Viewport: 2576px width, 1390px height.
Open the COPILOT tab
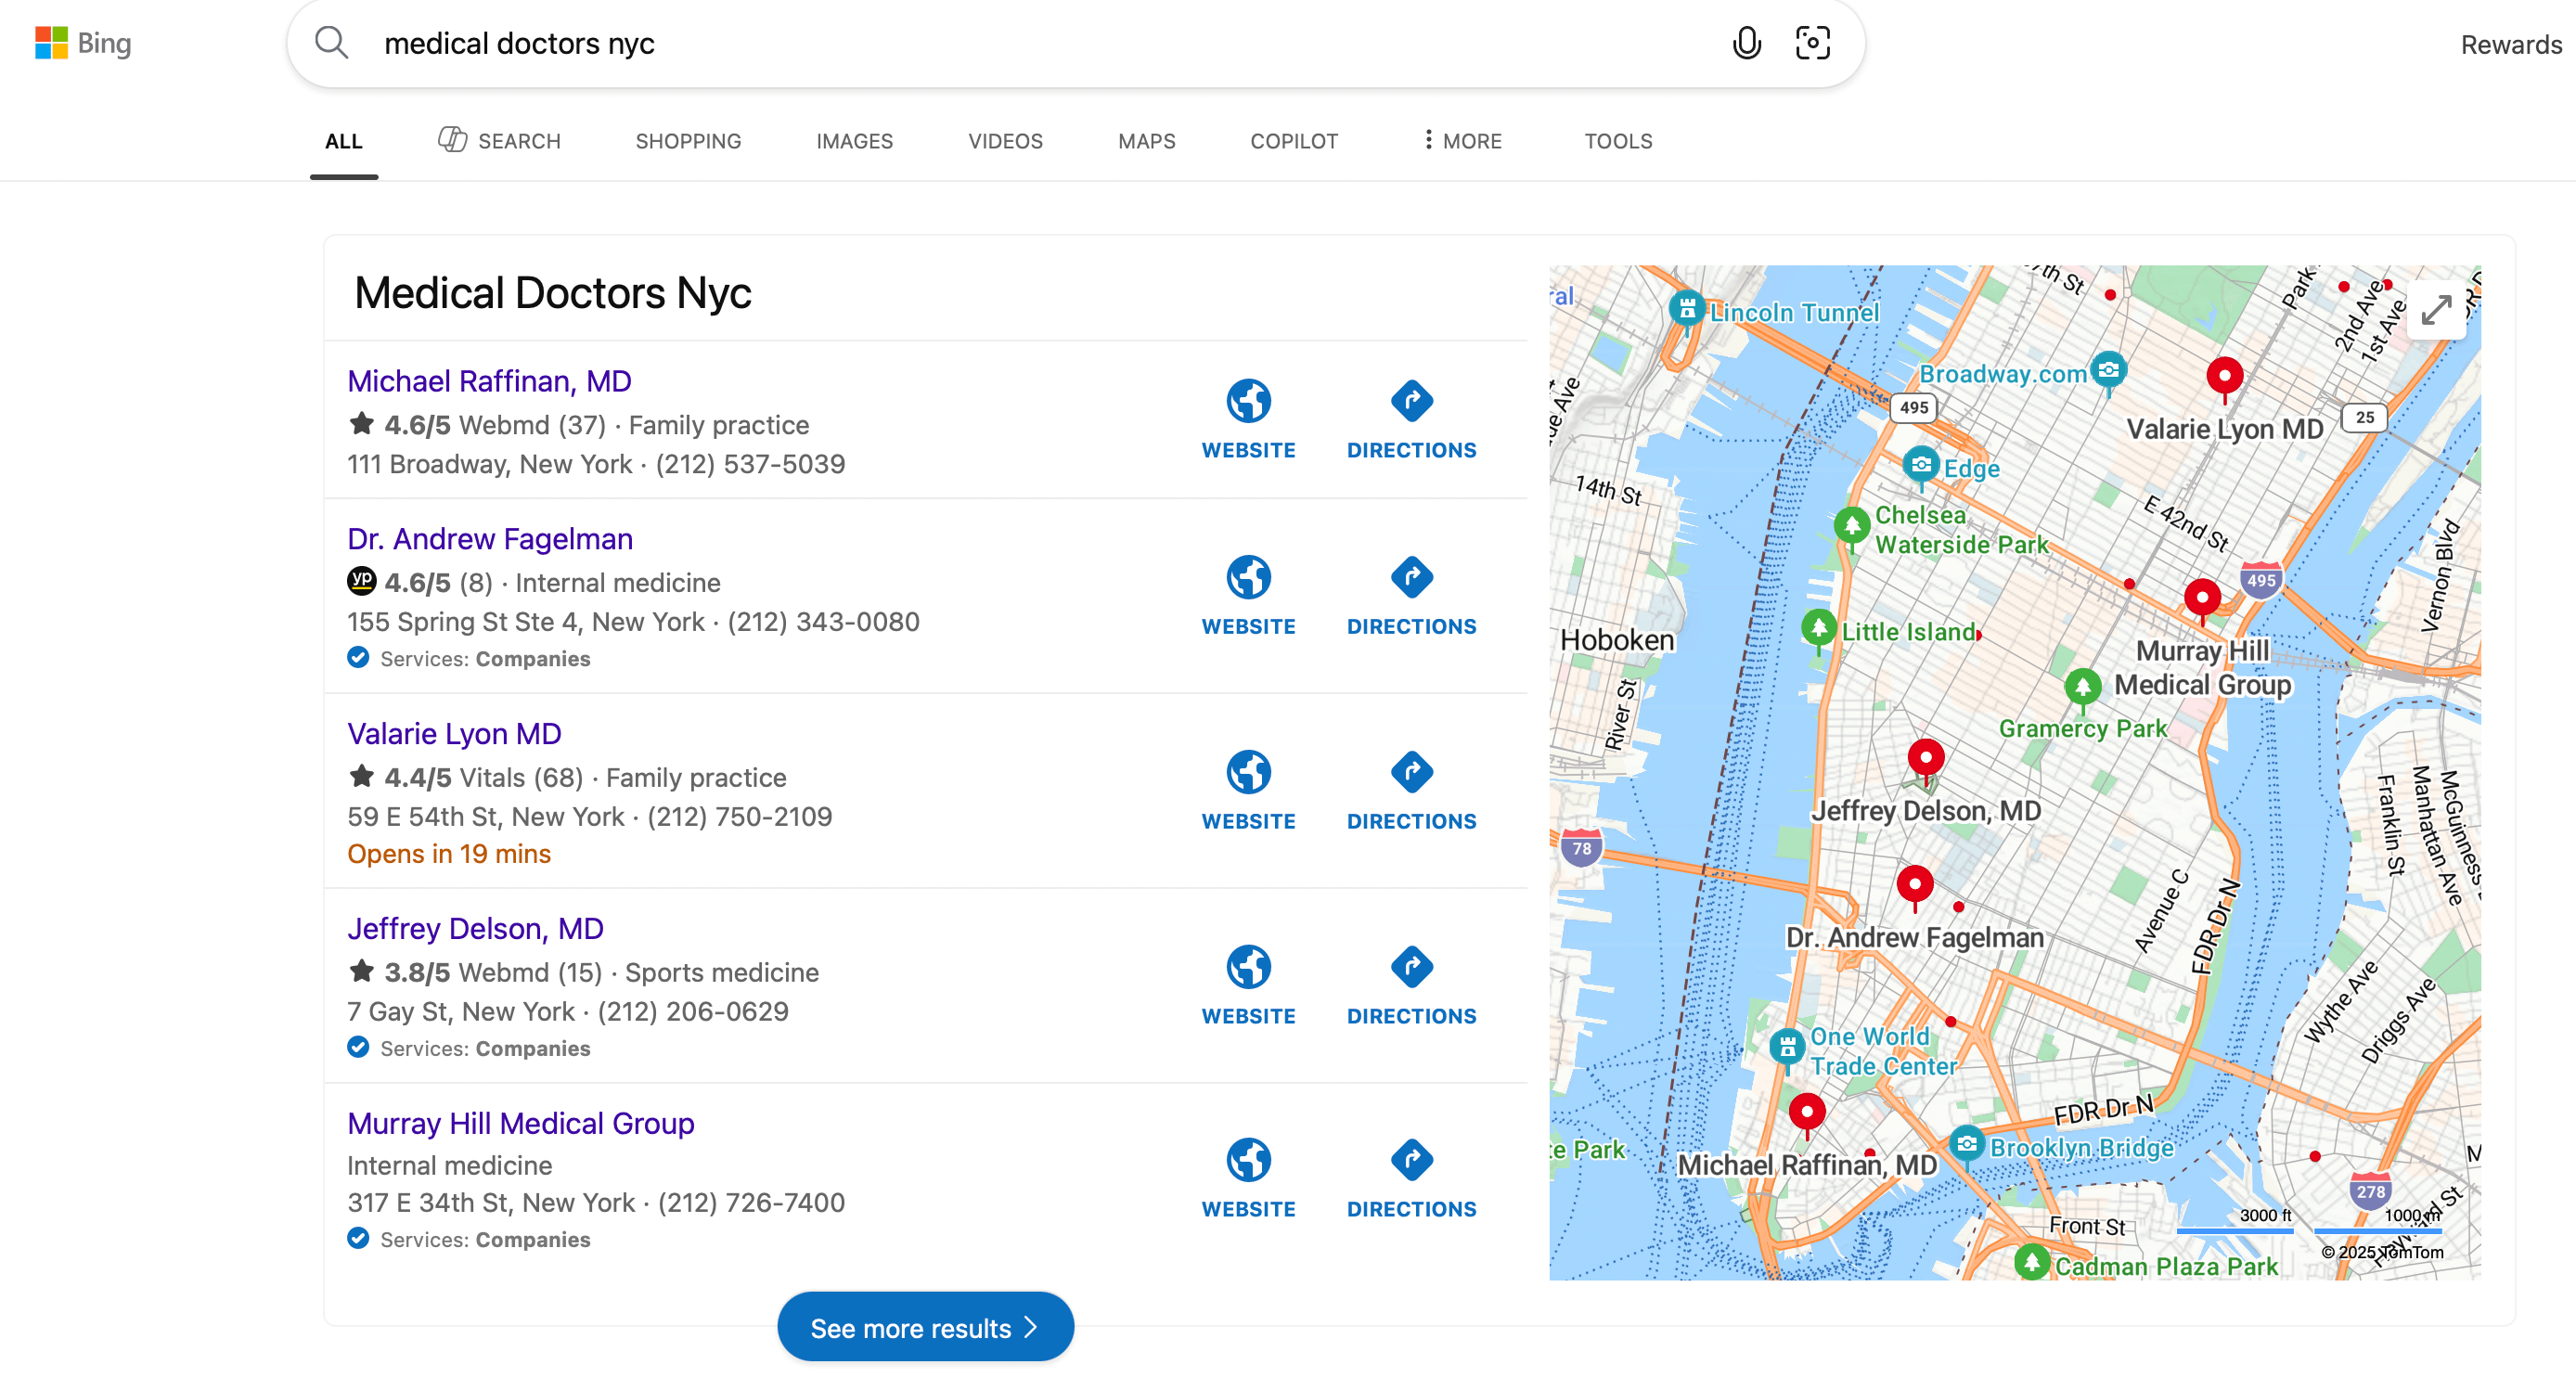(x=1292, y=141)
